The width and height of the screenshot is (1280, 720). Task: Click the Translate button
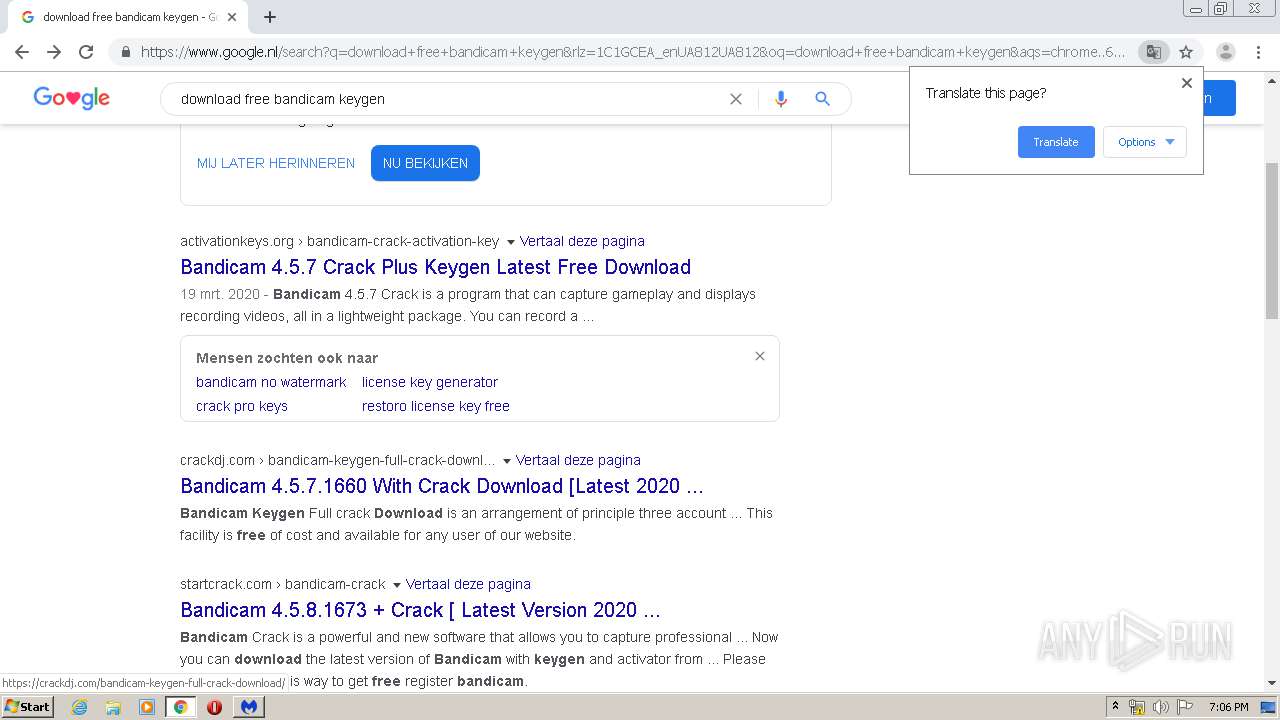pos(1056,142)
